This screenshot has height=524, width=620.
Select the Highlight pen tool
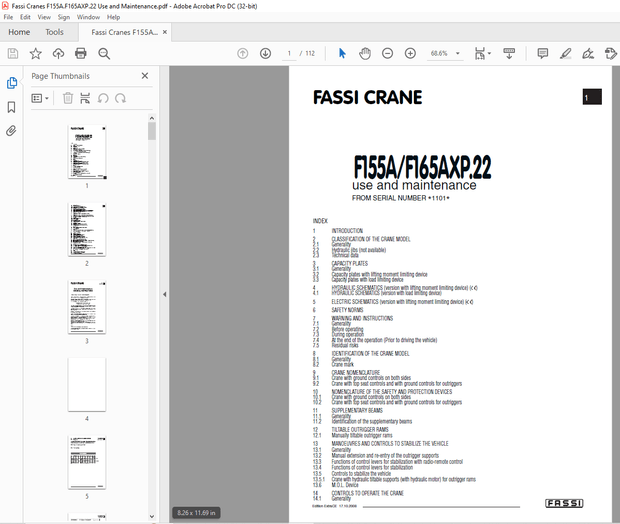click(x=565, y=53)
